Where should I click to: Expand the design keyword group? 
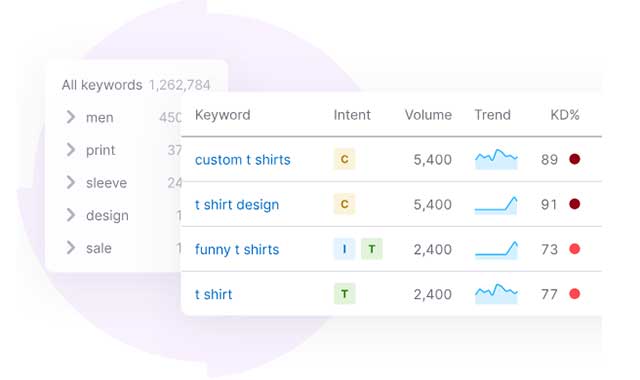point(71,215)
